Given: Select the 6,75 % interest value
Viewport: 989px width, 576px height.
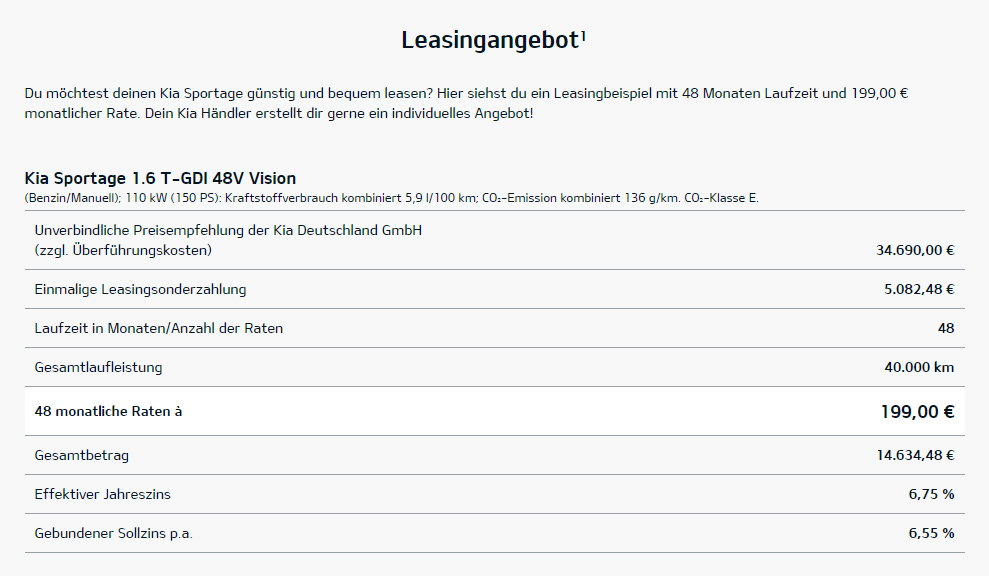Looking at the screenshot, I should [932, 495].
